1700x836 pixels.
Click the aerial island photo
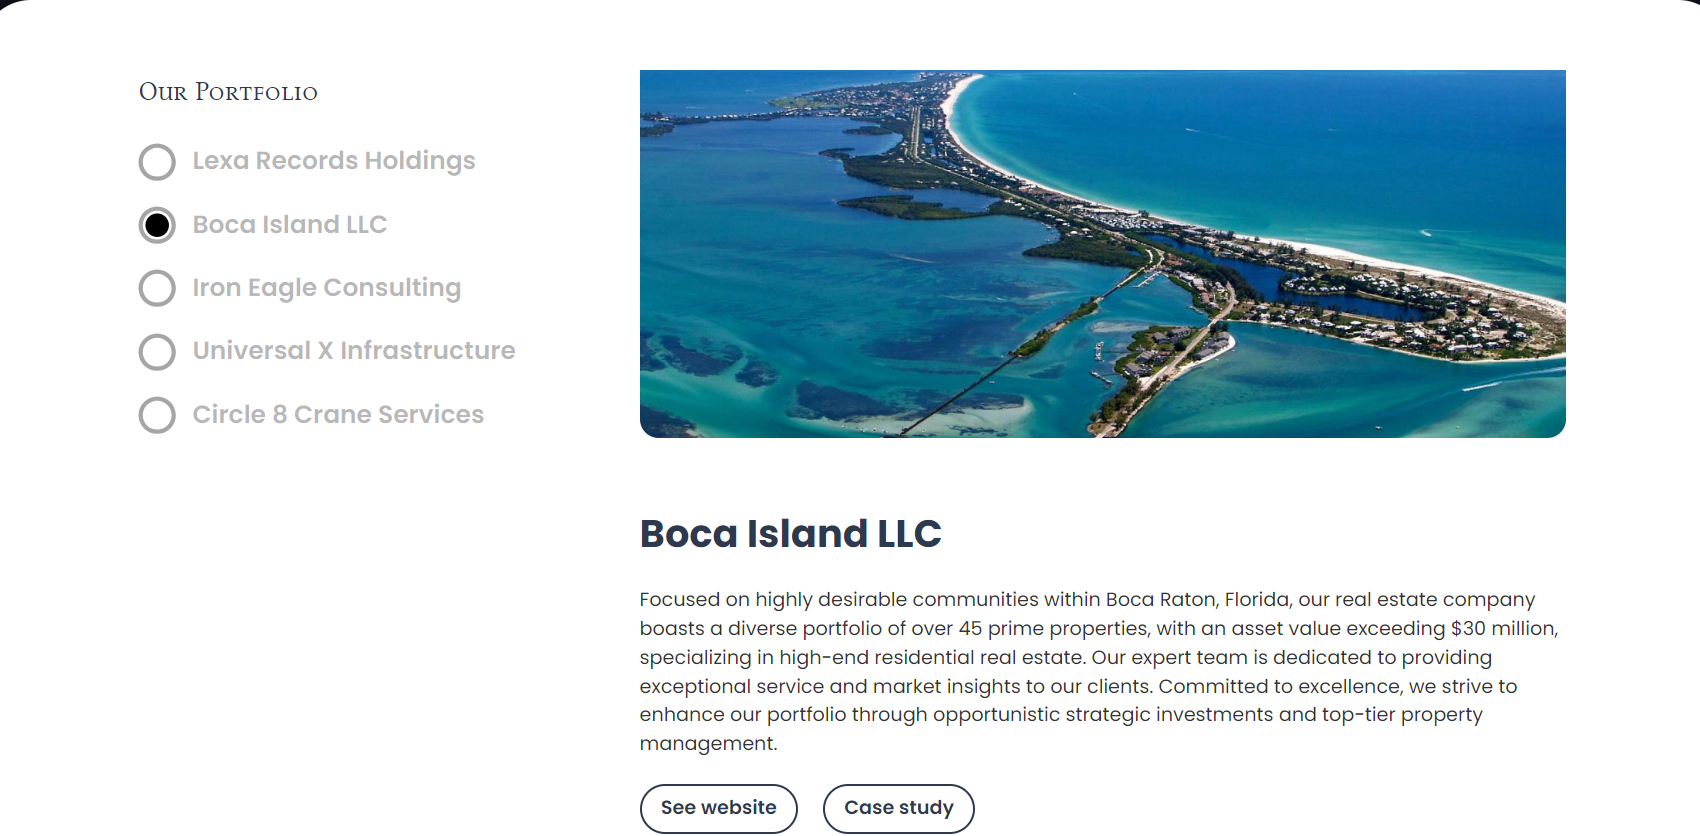tap(1102, 254)
